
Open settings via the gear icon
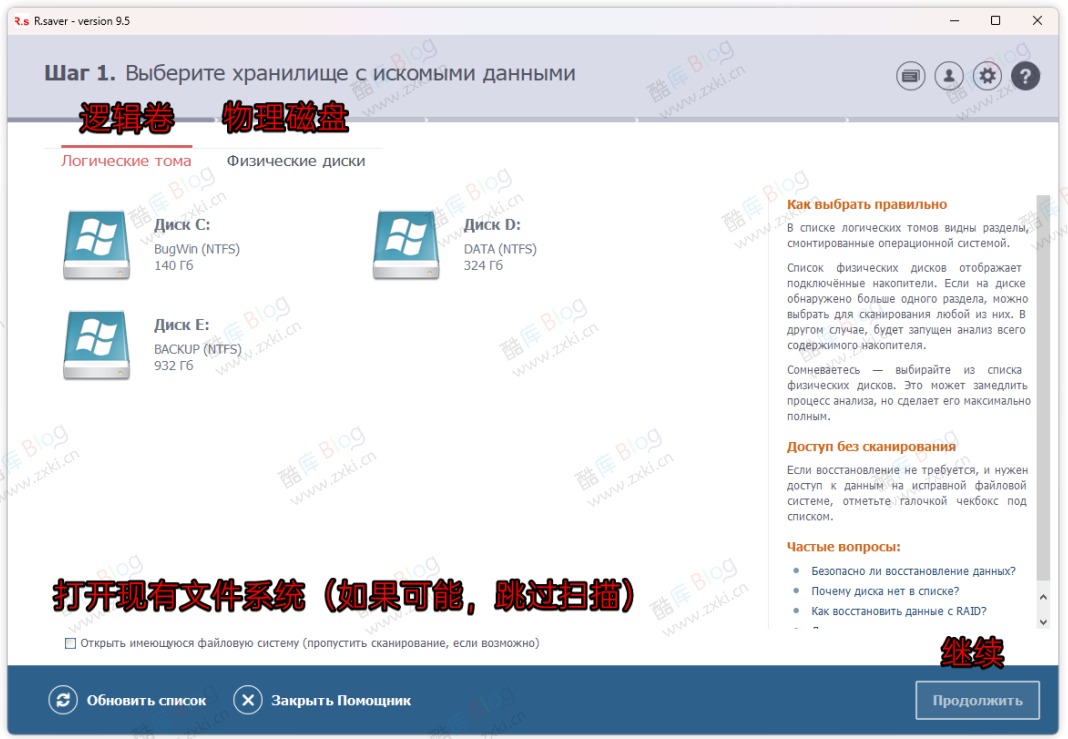[988, 75]
